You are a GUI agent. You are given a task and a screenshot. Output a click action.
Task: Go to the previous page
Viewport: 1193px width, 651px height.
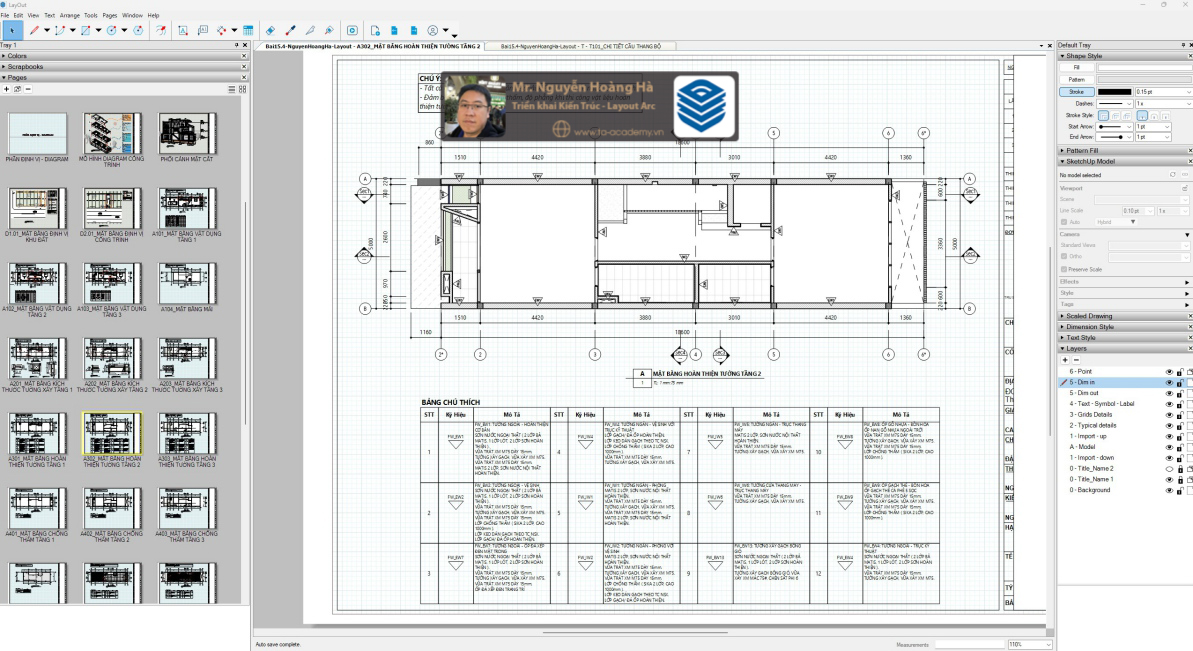(394, 30)
